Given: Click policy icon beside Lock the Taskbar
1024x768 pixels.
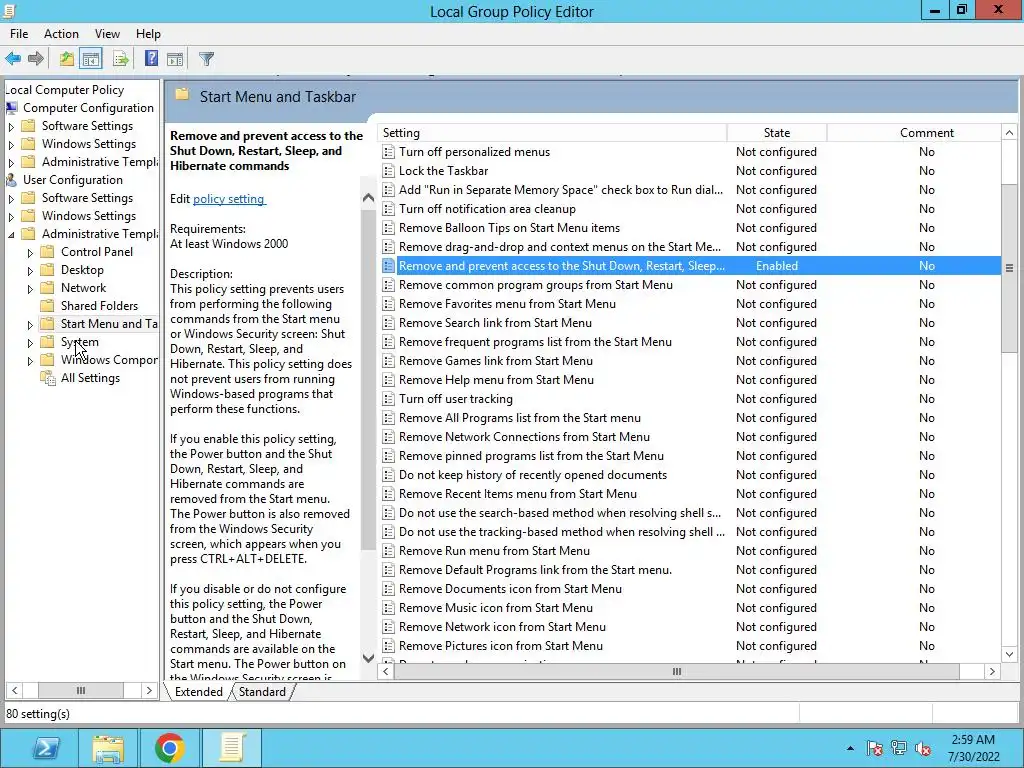Looking at the screenshot, I should click(x=389, y=171).
